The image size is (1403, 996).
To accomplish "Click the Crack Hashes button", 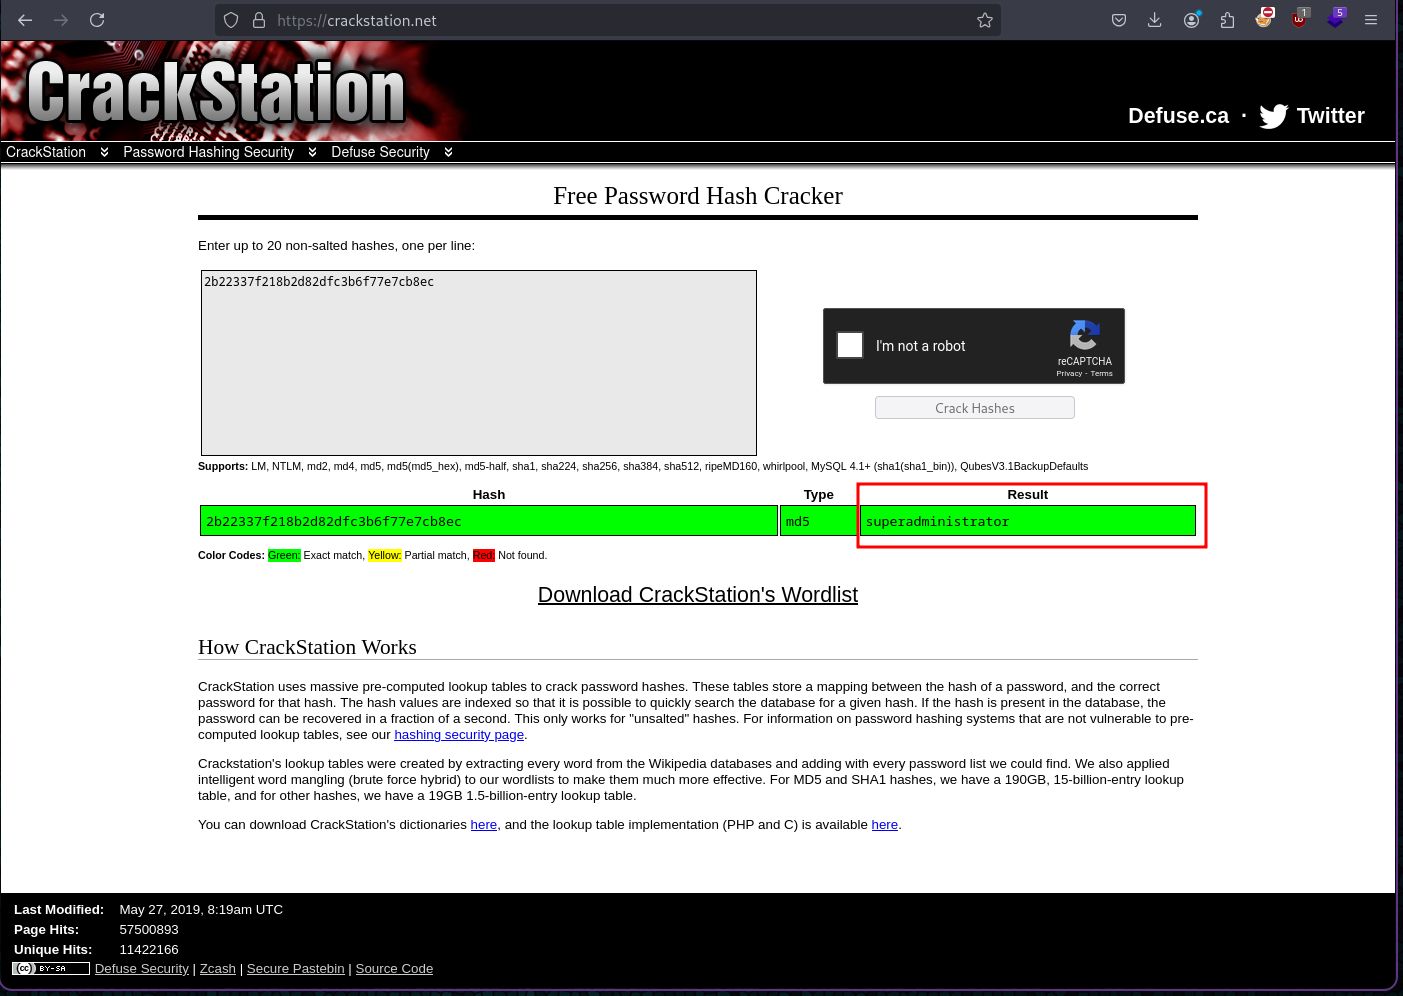I will tap(975, 408).
